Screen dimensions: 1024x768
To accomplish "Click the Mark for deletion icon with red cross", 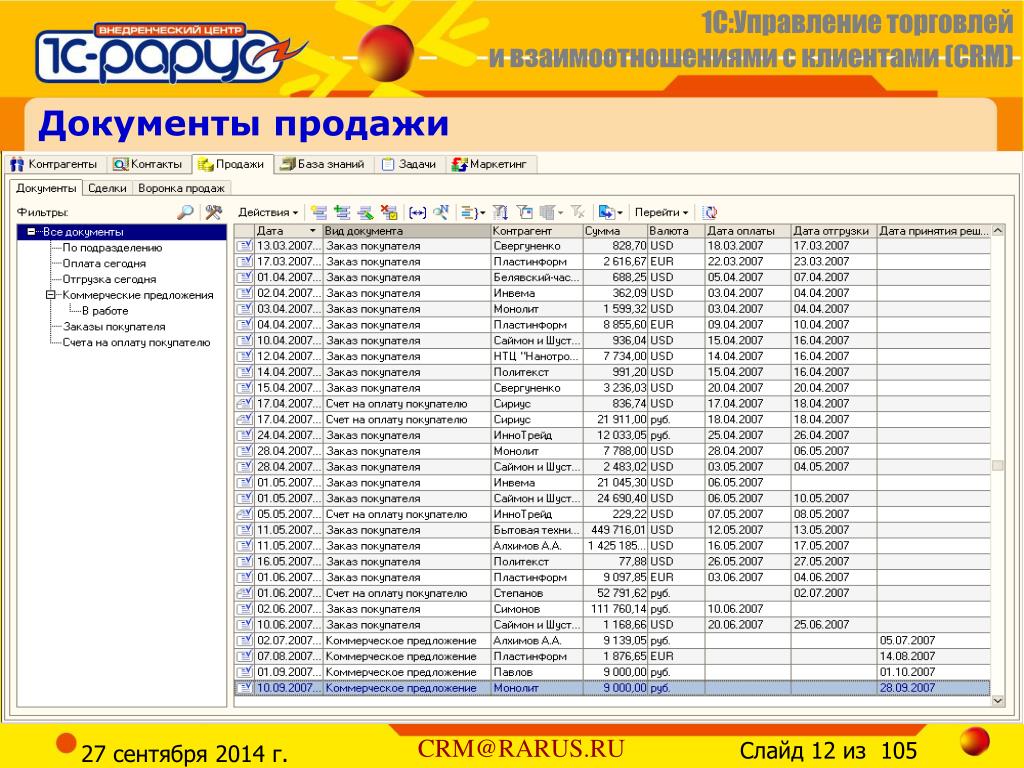I will point(389,212).
